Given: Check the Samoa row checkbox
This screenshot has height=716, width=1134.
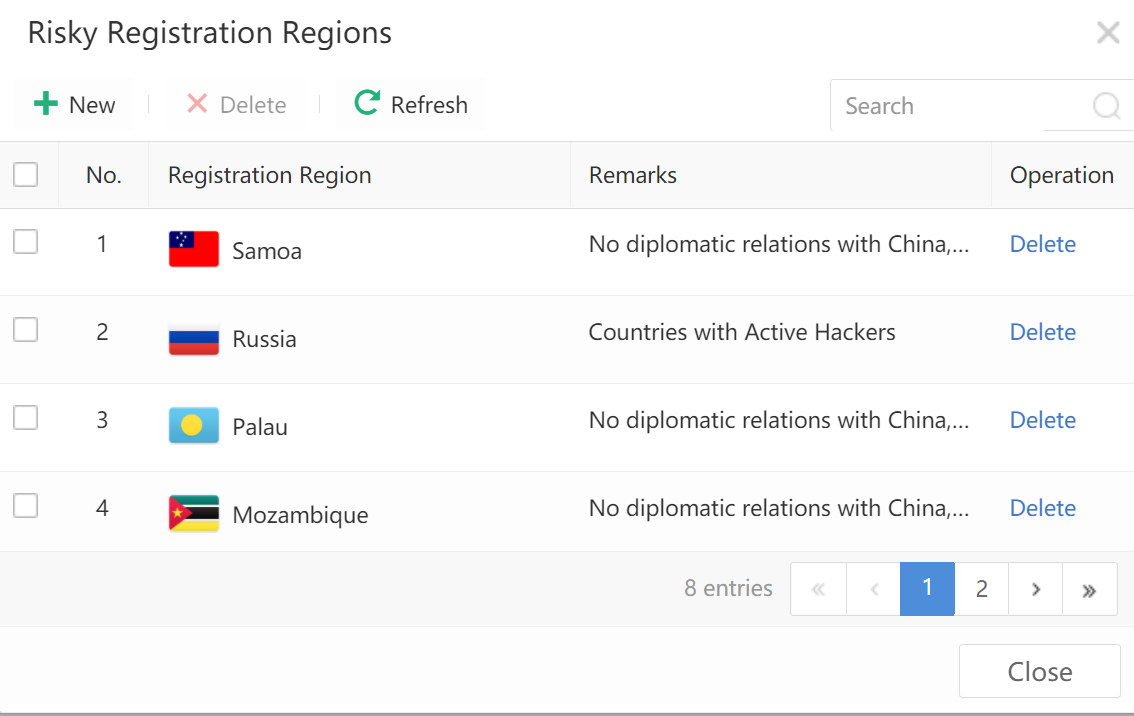Looking at the screenshot, I should click(26, 241).
